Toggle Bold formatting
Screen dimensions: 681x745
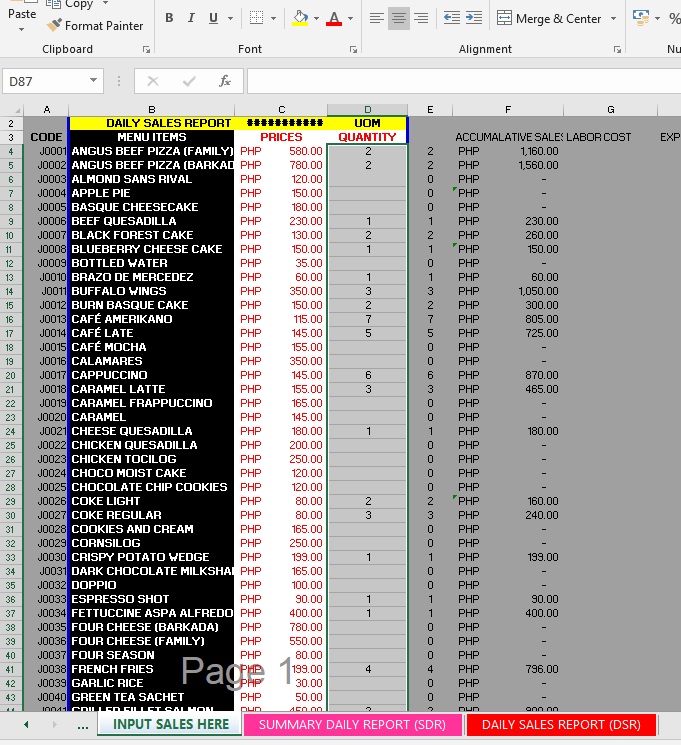[x=169, y=18]
